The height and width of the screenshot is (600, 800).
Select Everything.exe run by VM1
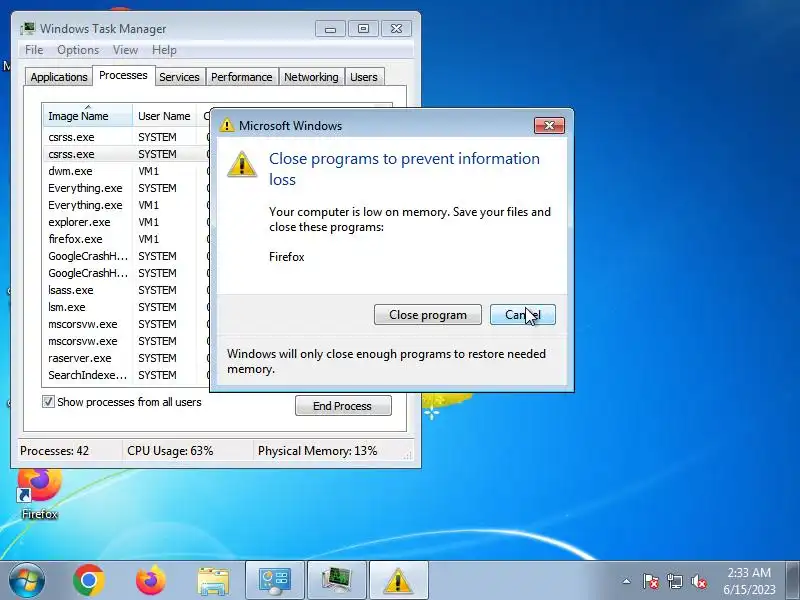(x=126, y=205)
